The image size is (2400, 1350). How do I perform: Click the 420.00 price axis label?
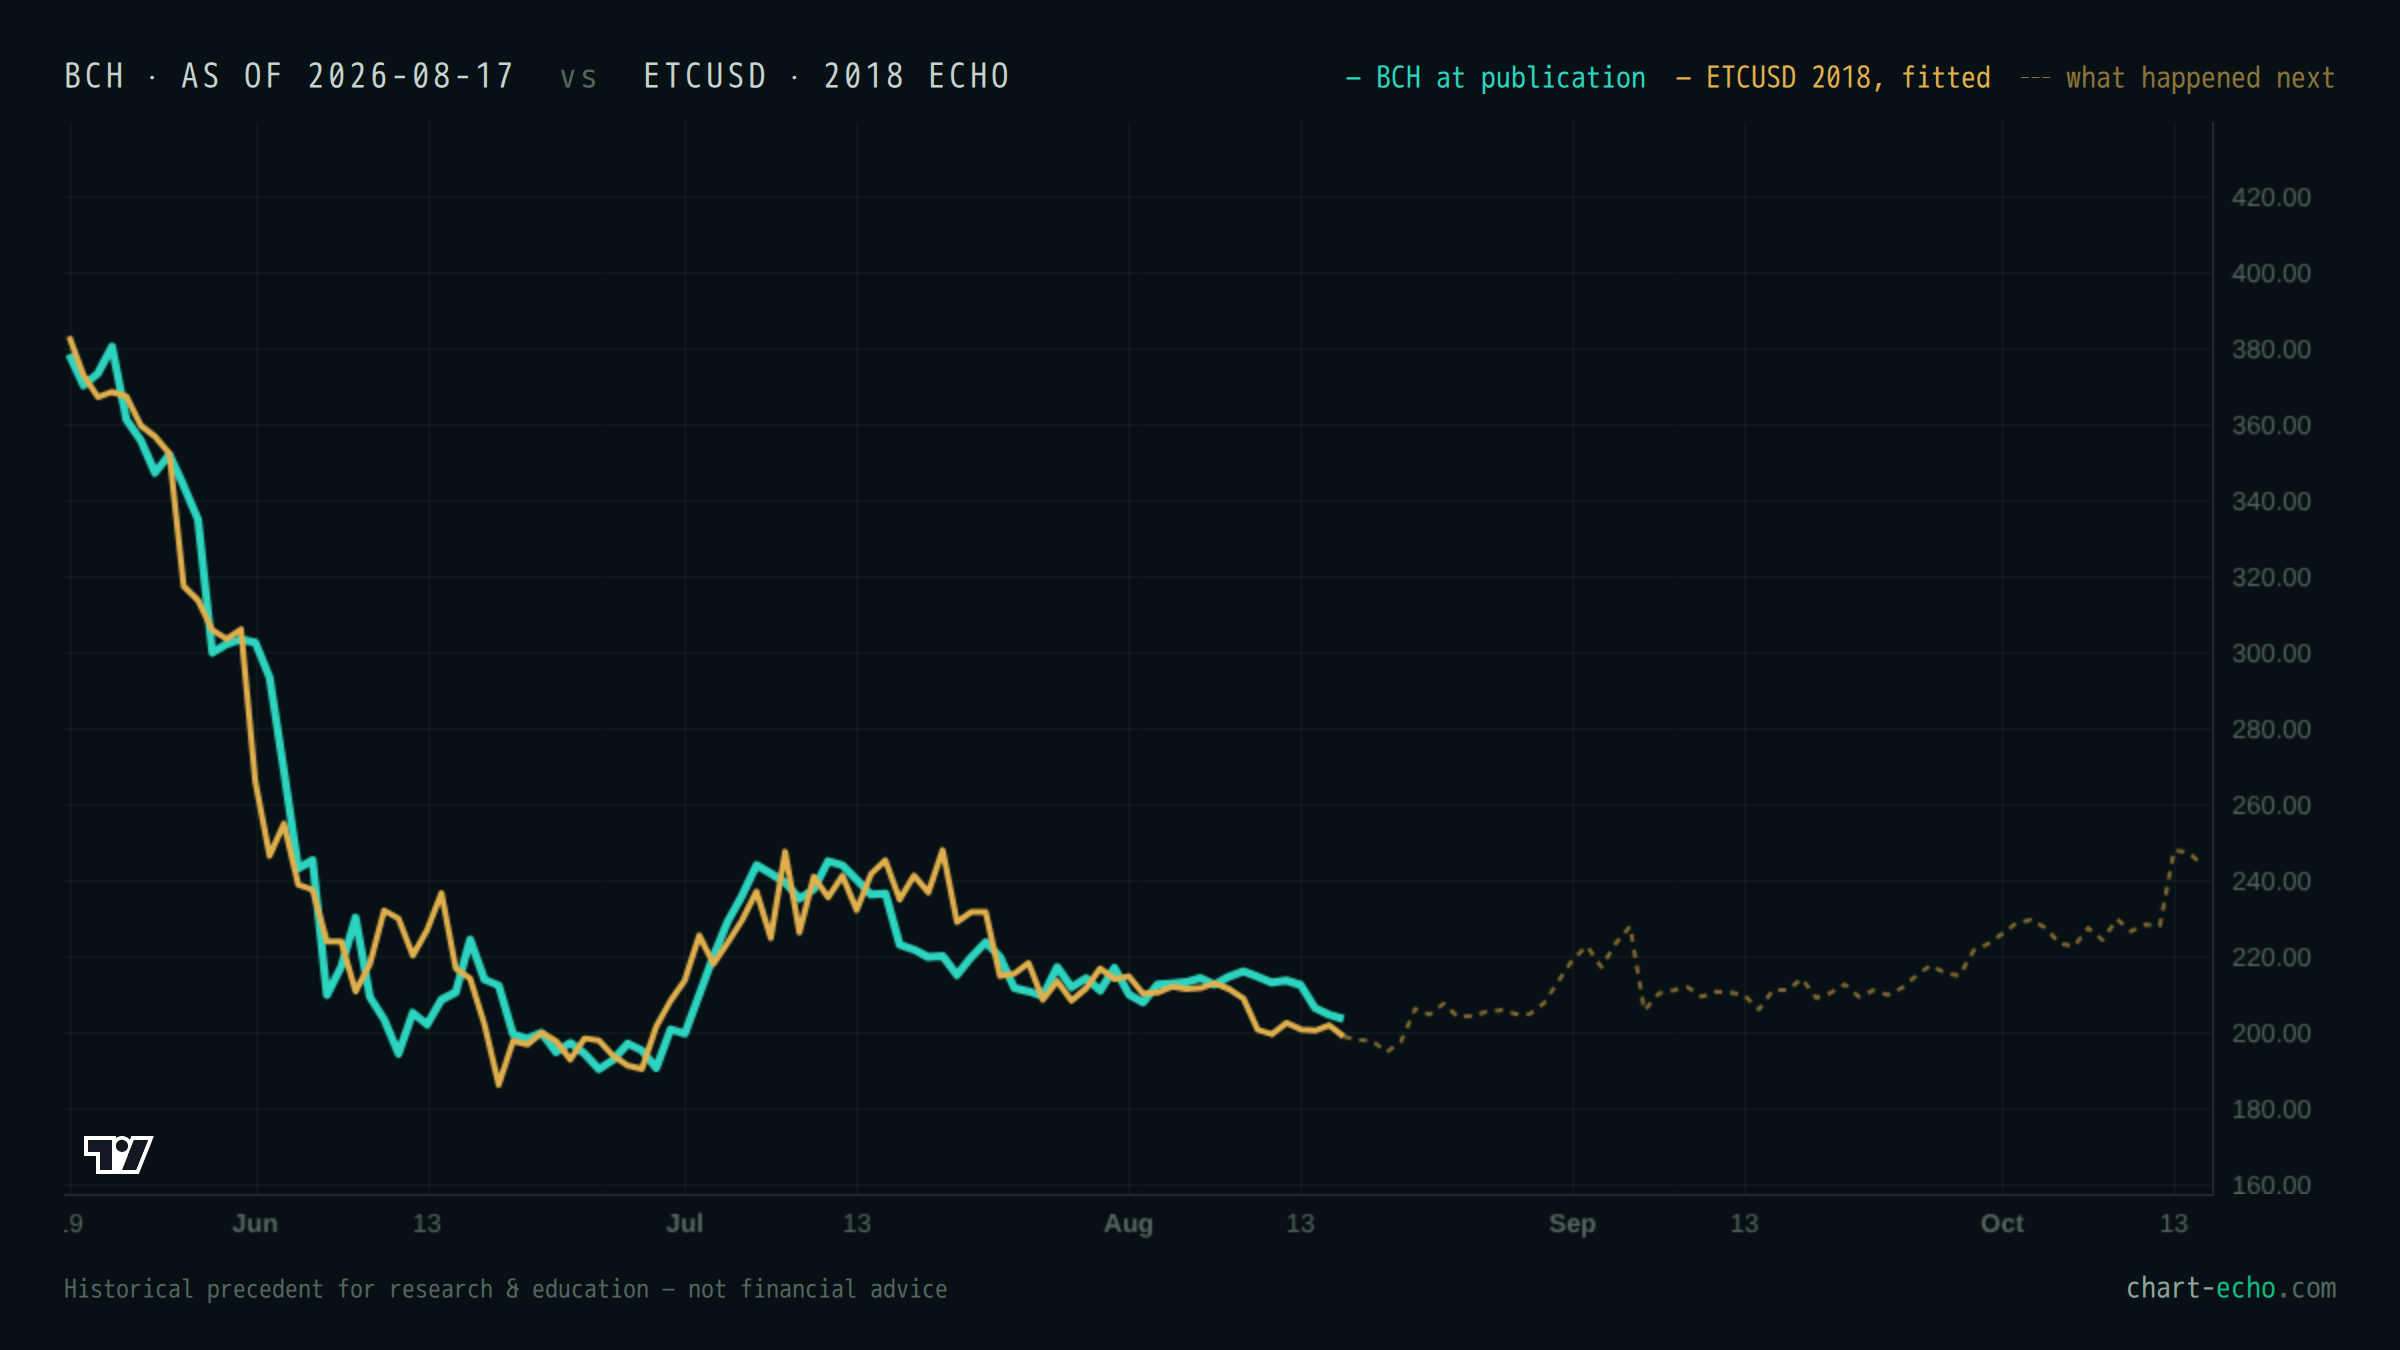pos(2271,197)
